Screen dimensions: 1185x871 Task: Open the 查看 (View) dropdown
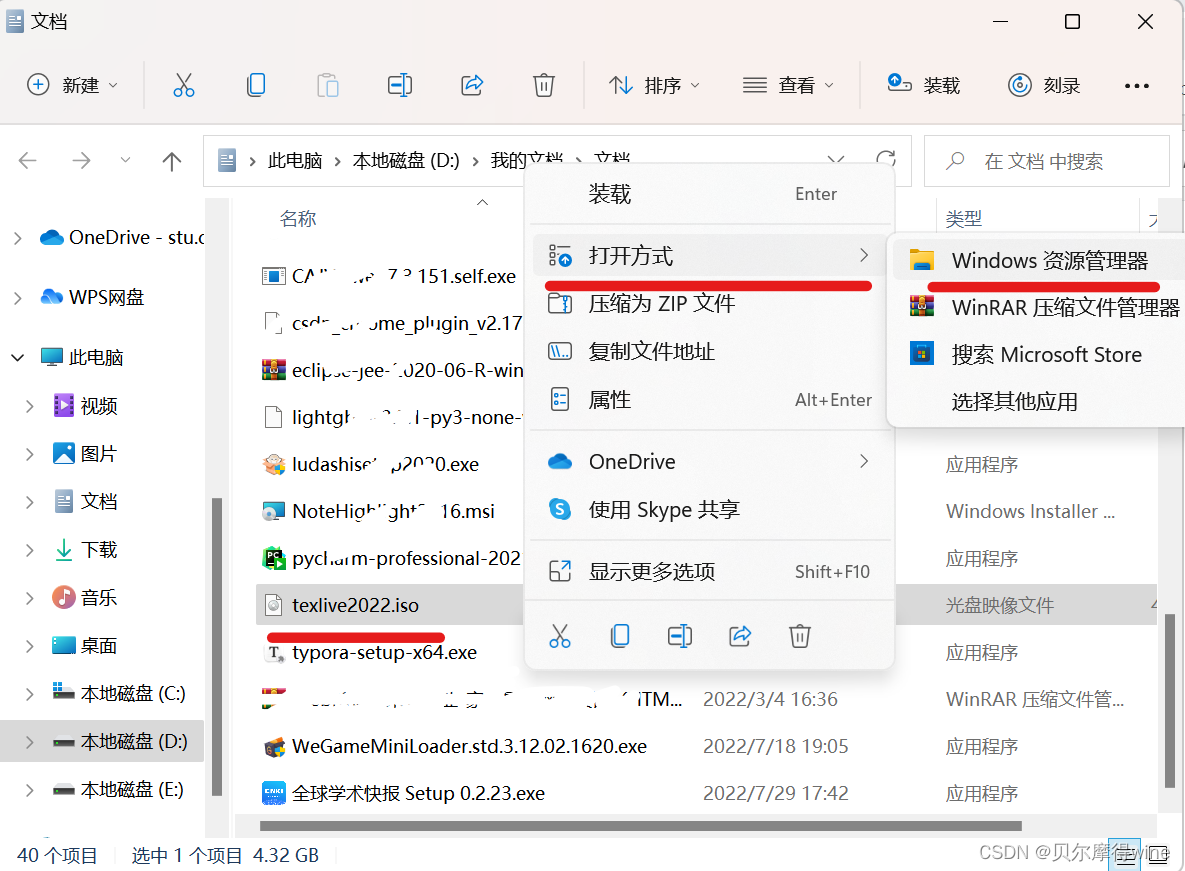(789, 85)
